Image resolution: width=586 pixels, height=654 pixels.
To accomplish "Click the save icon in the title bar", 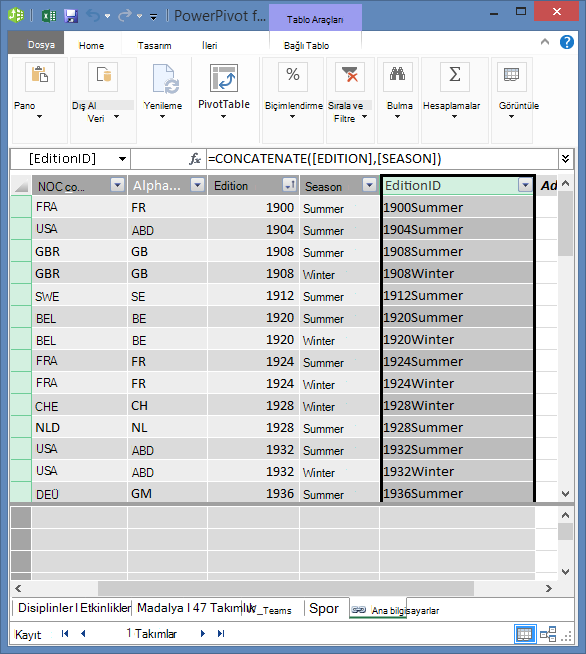I will (x=71, y=16).
